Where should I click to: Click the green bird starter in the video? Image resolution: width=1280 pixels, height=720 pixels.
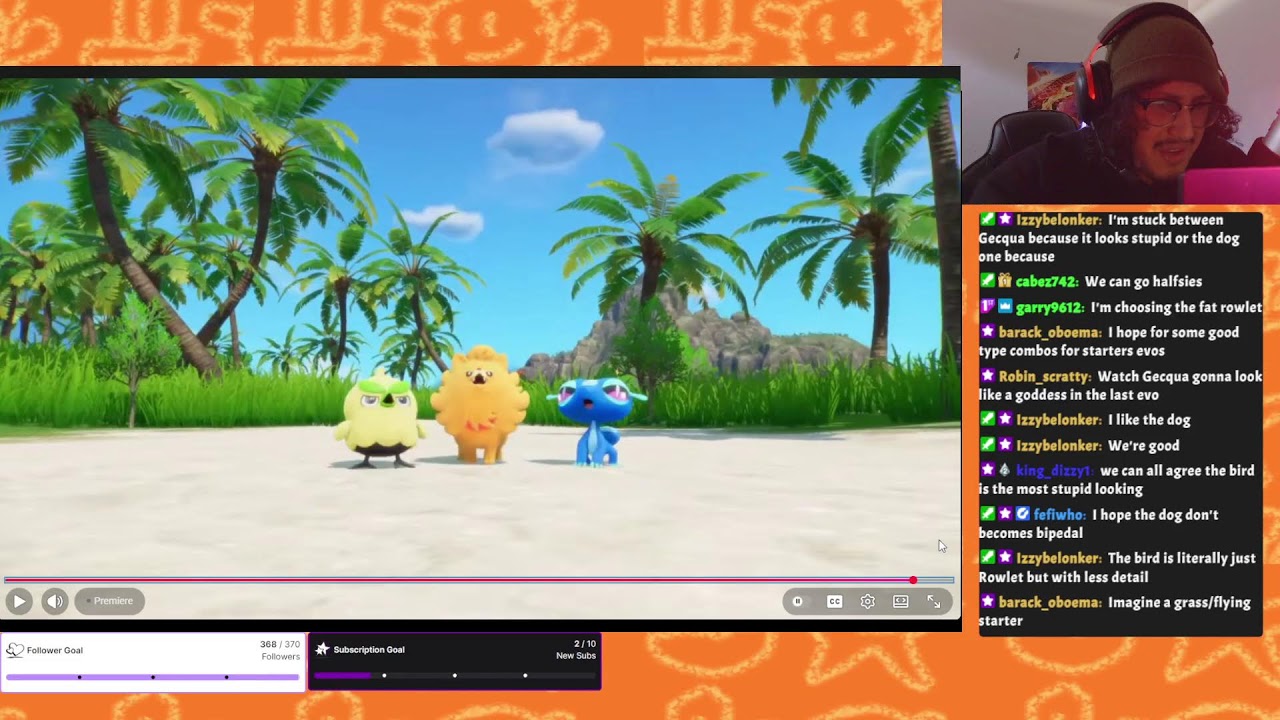[x=379, y=423]
